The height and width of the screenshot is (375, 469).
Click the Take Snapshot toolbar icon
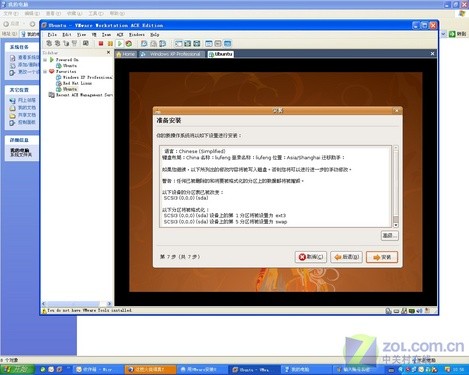[144, 44]
